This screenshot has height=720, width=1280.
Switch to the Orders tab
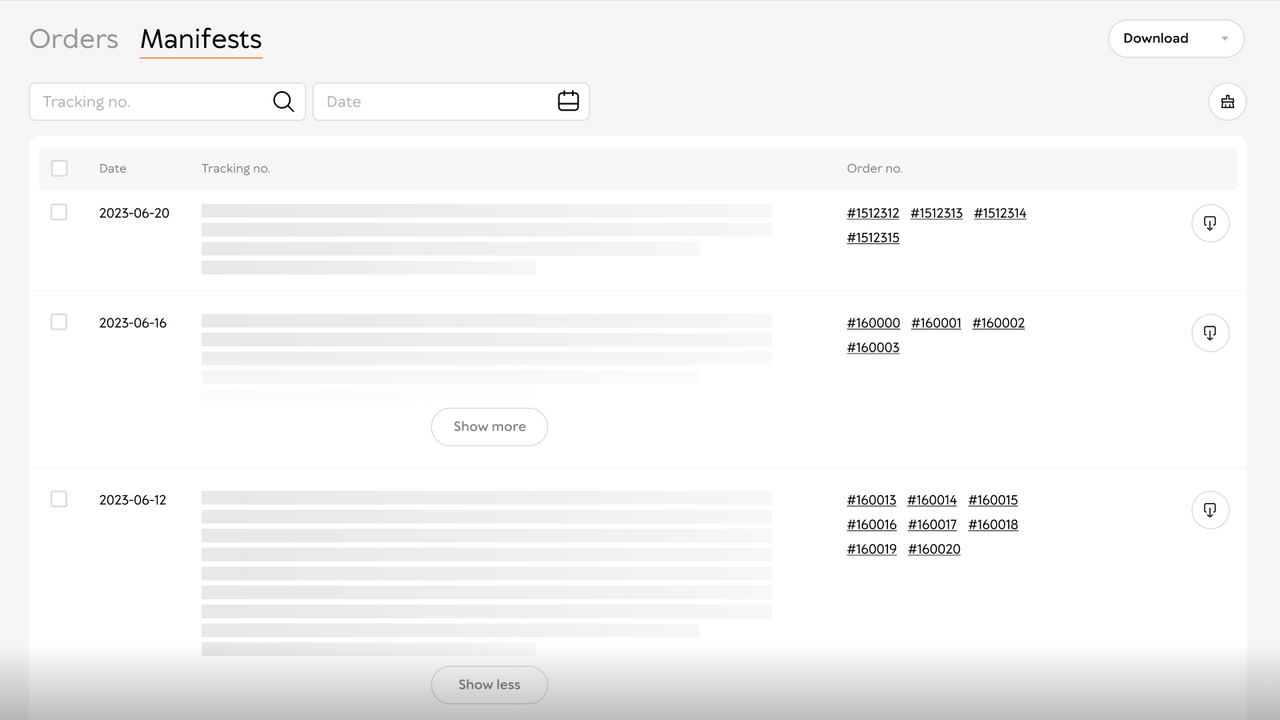pos(73,38)
